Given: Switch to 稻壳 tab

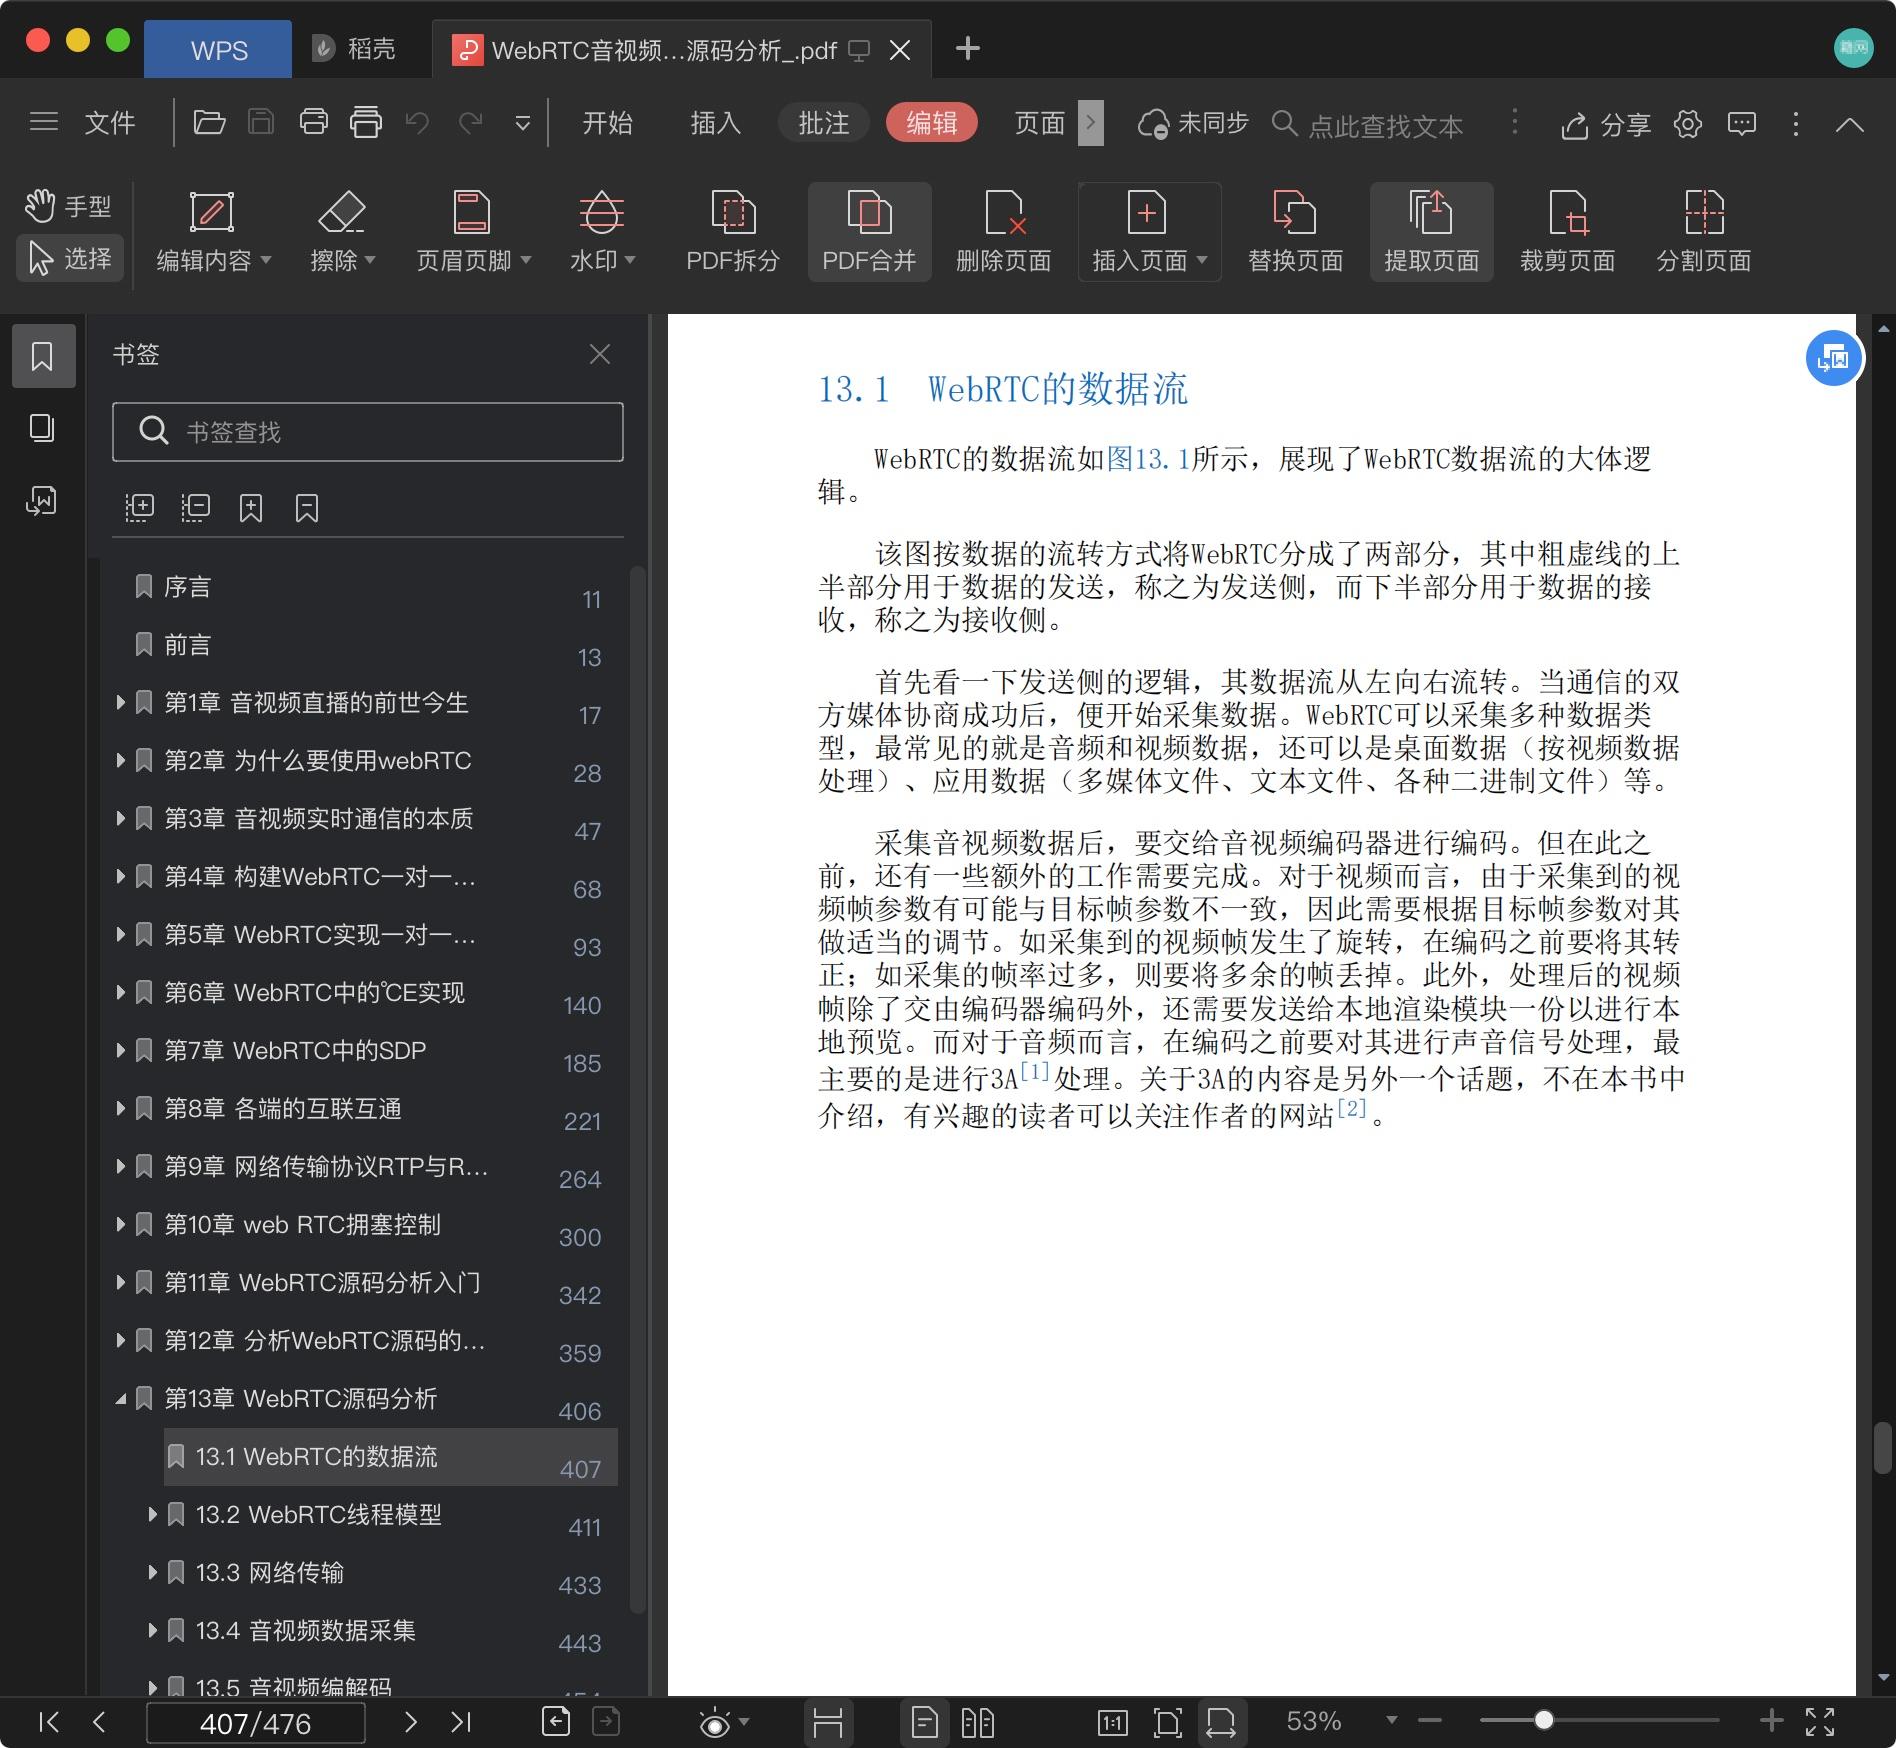Looking at the screenshot, I should pyautogui.click(x=354, y=49).
